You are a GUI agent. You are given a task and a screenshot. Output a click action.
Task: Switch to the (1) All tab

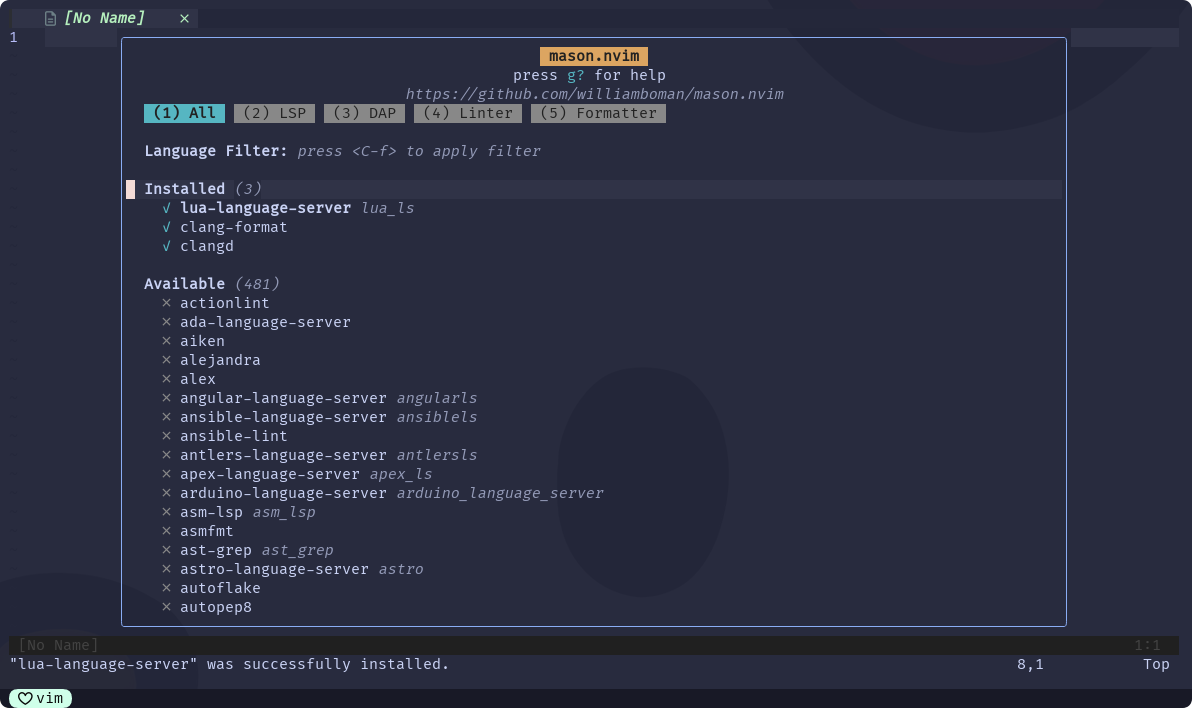point(185,113)
